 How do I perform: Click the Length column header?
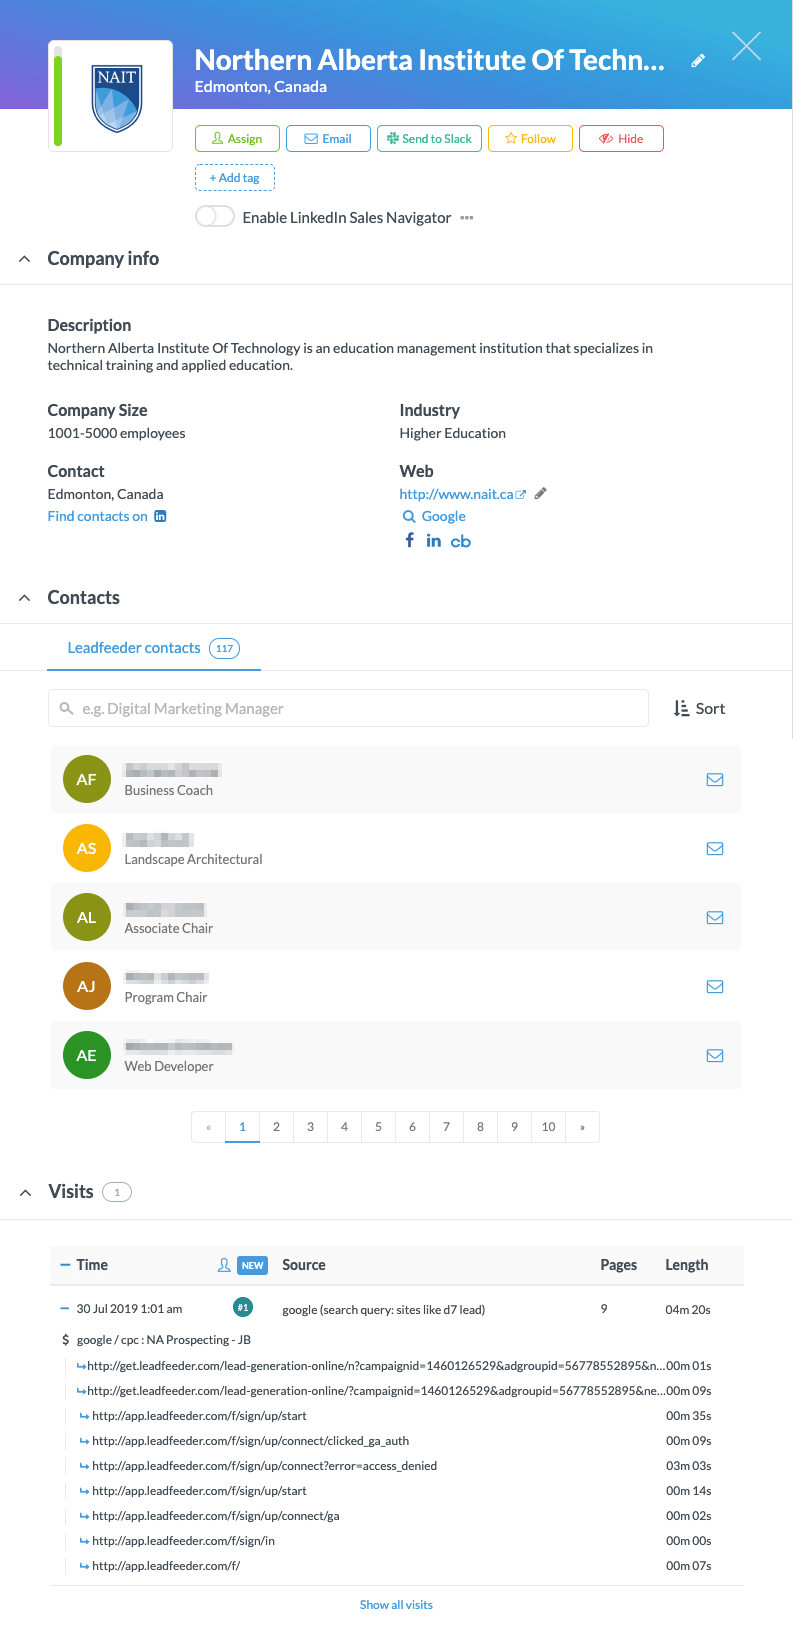point(687,1265)
